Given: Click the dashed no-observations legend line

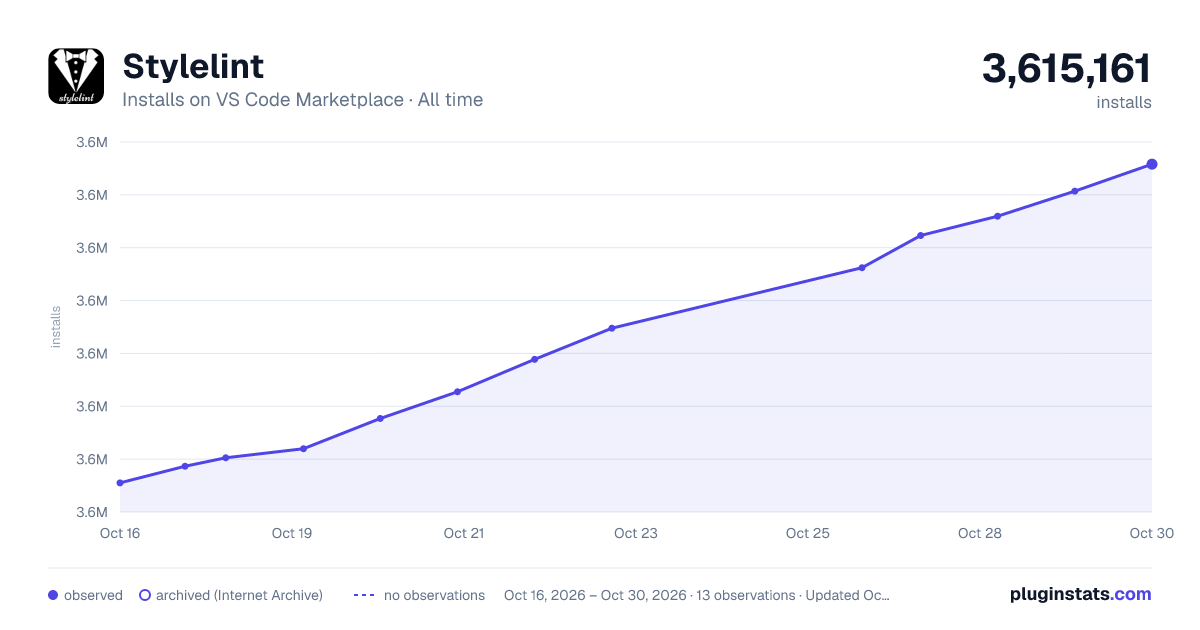Looking at the screenshot, I should (x=364, y=595).
